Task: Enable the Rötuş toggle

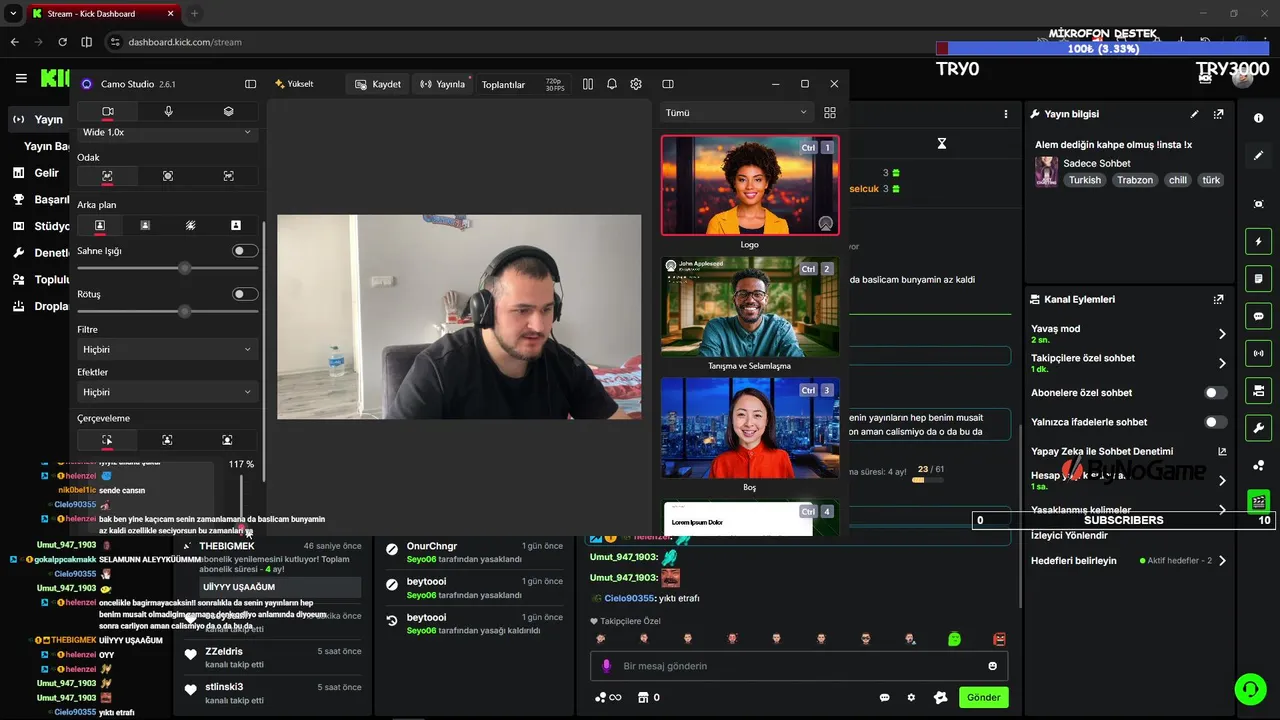Action: point(245,294)
